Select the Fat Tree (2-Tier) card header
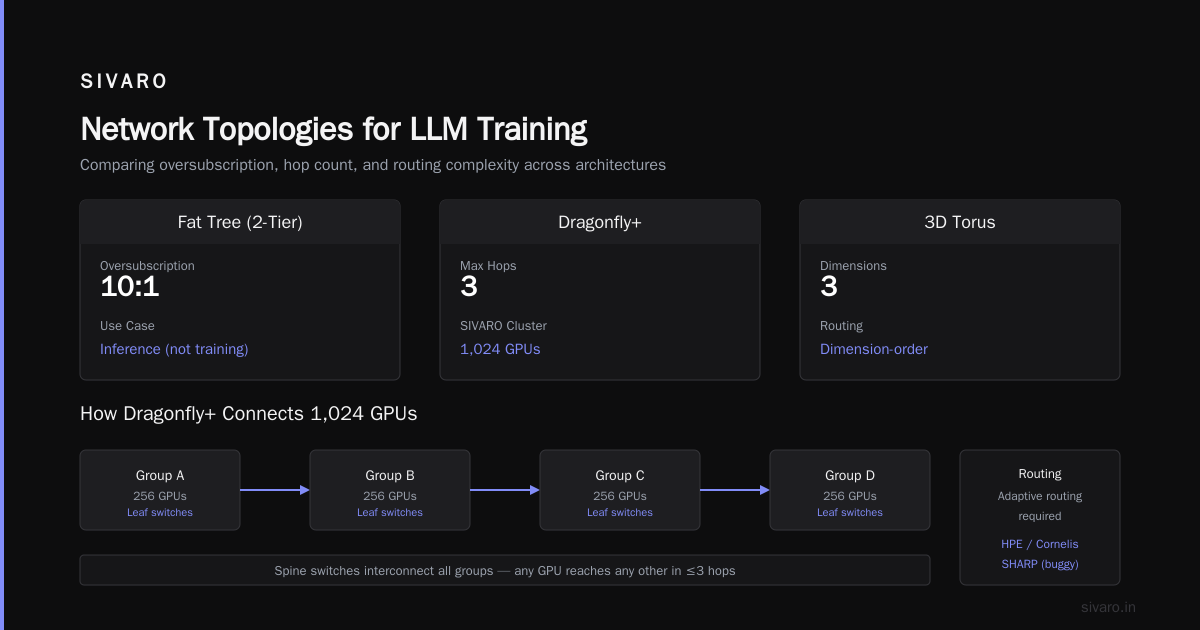1200x630 pixels. click(x=240, y=222)
